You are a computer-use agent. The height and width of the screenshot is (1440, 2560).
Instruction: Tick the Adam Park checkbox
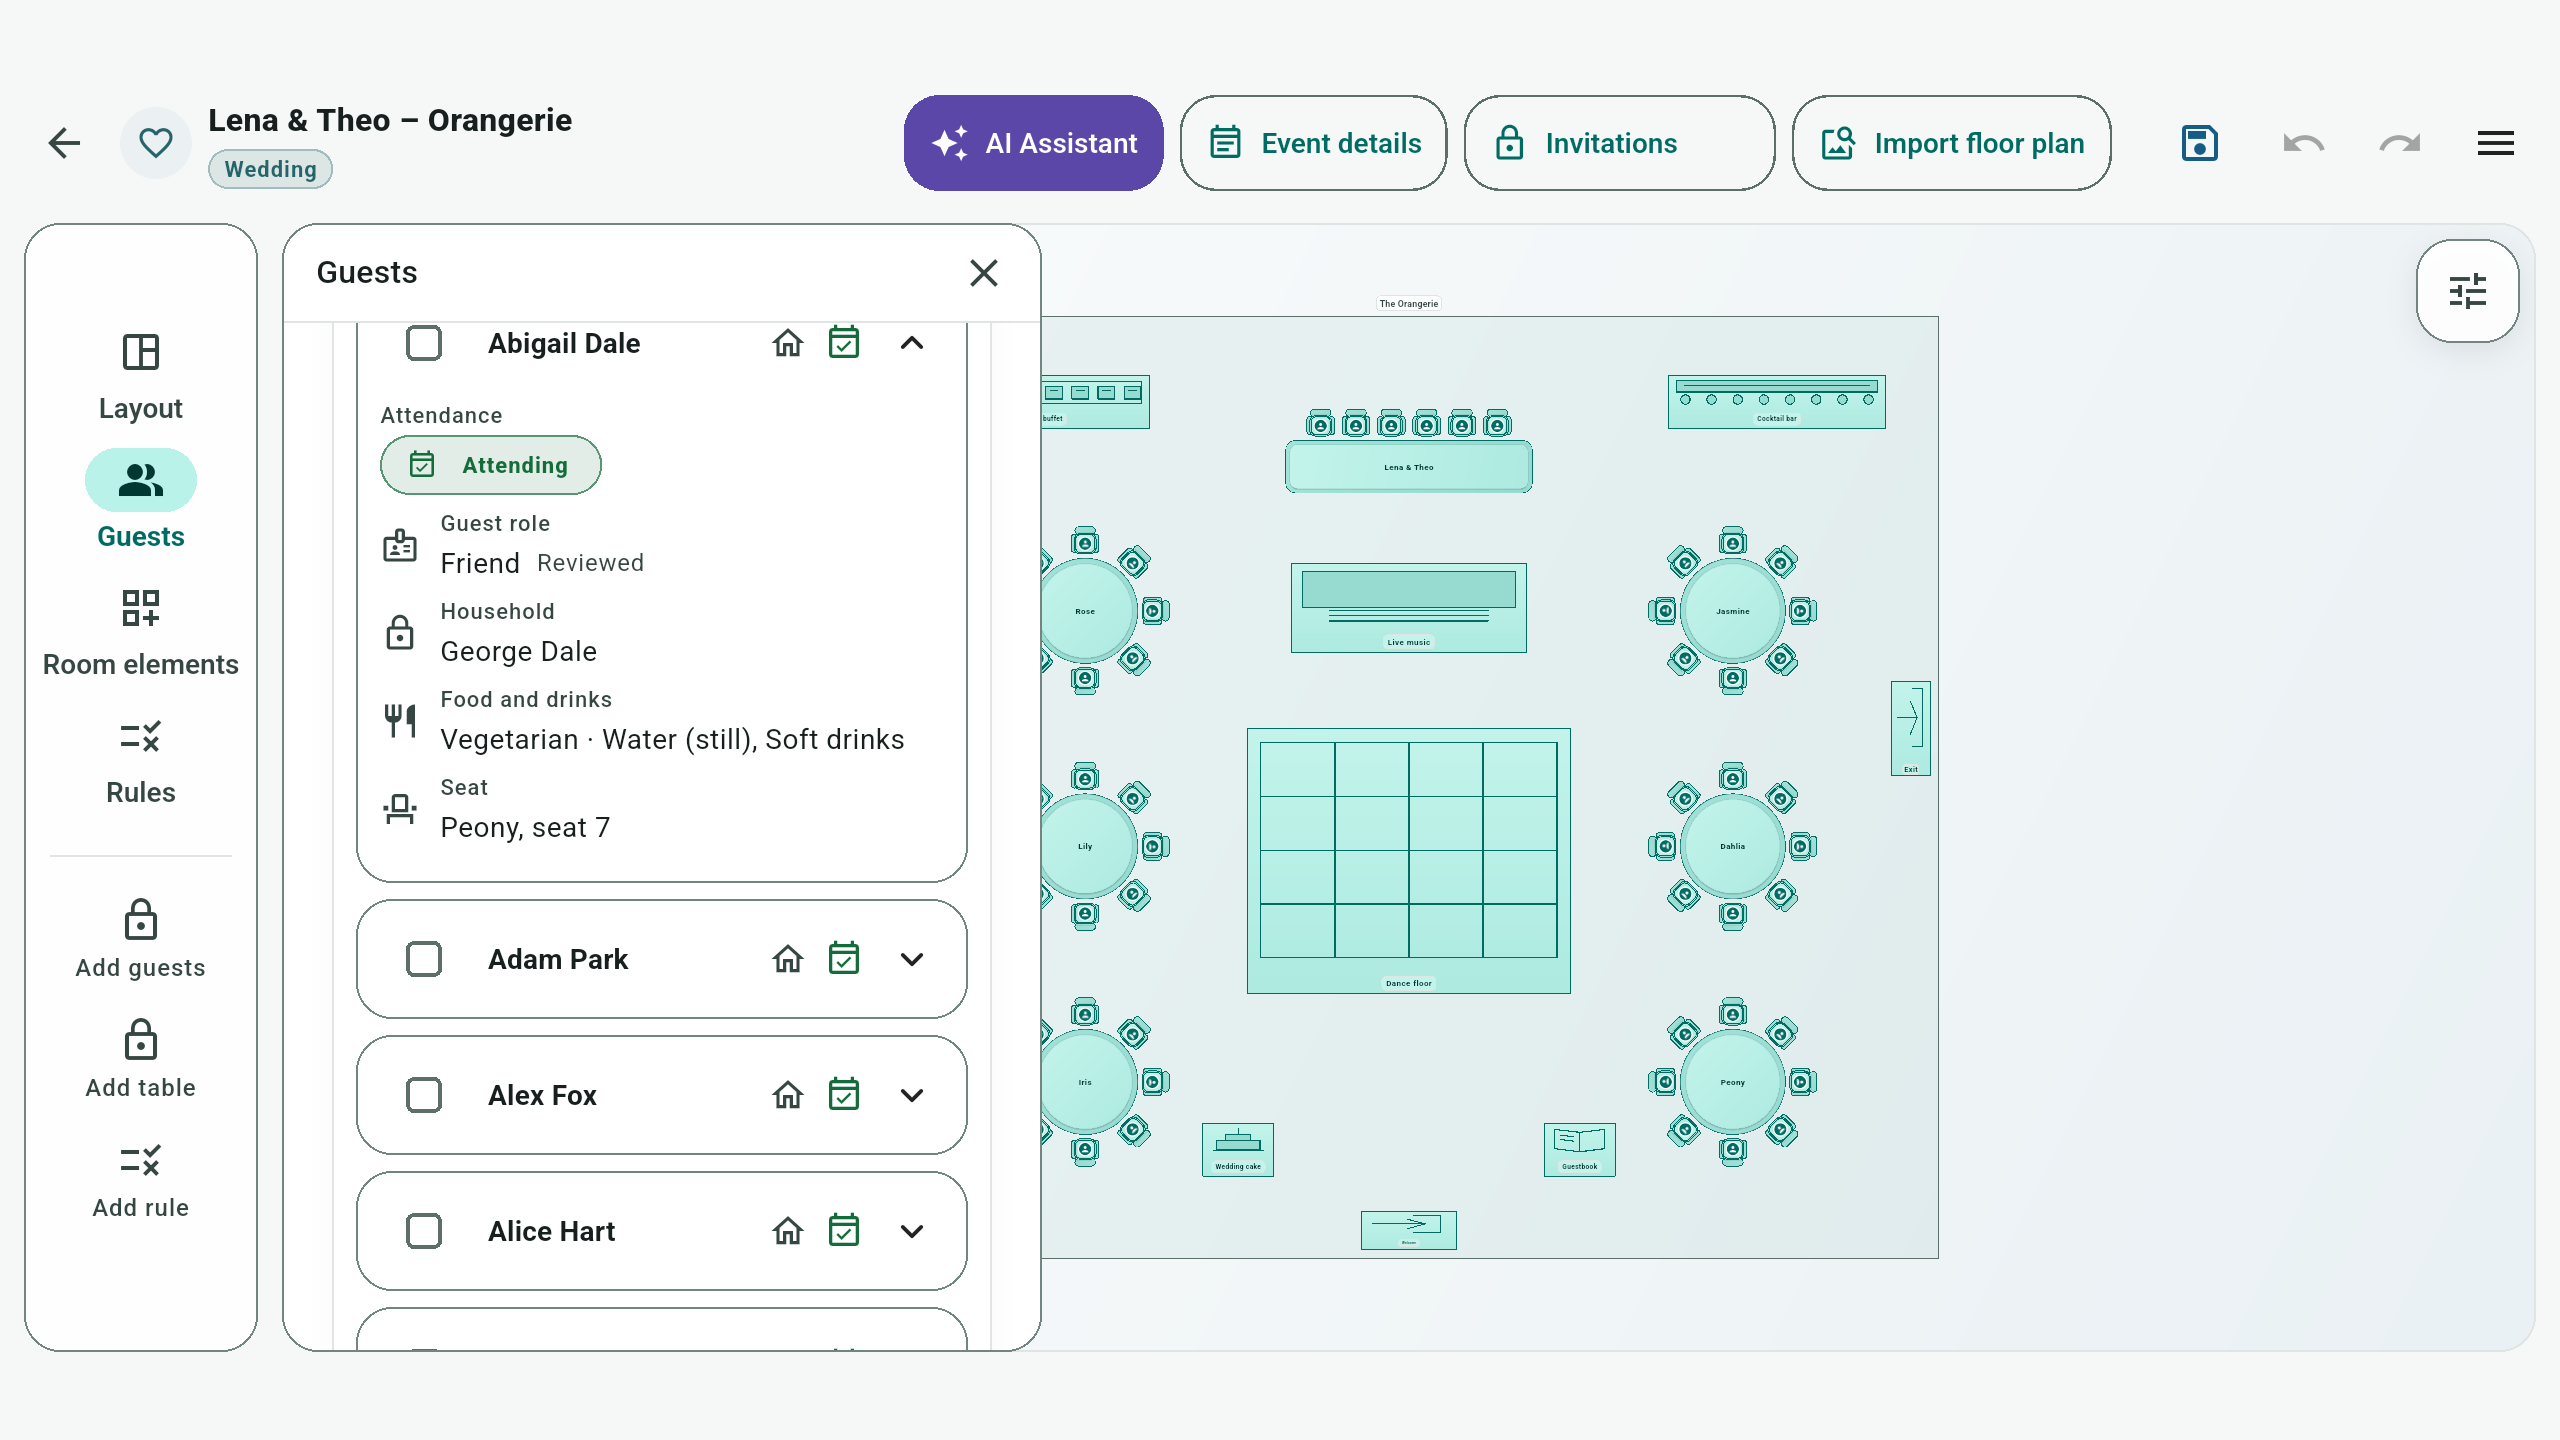424,959
